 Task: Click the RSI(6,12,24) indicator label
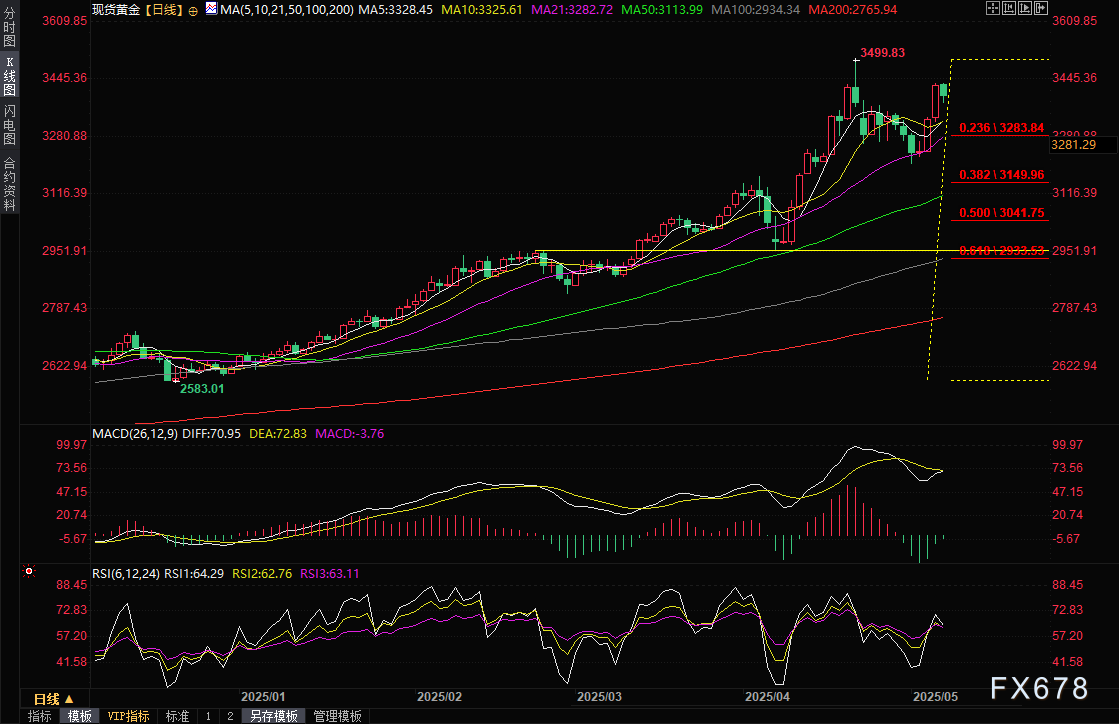[x=126, y=574]
